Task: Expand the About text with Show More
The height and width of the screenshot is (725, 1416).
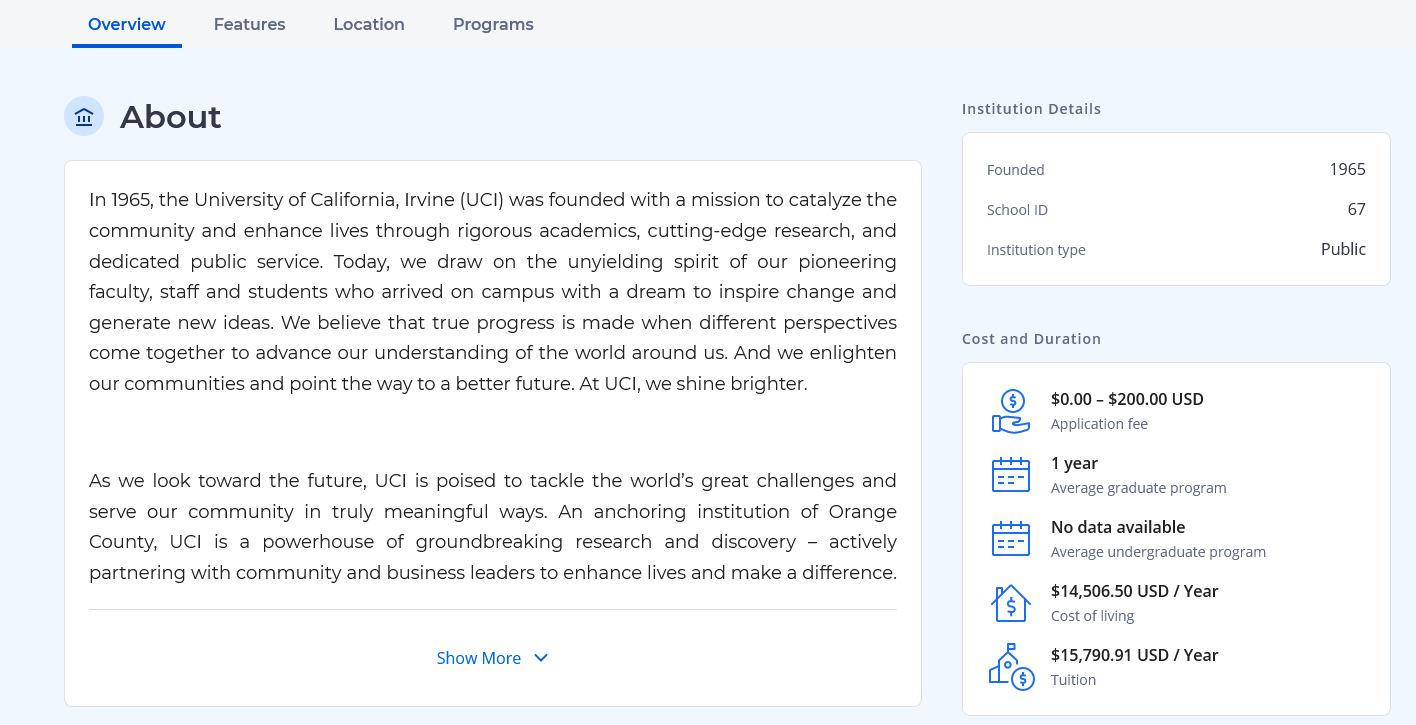Action: coord(479,658)
